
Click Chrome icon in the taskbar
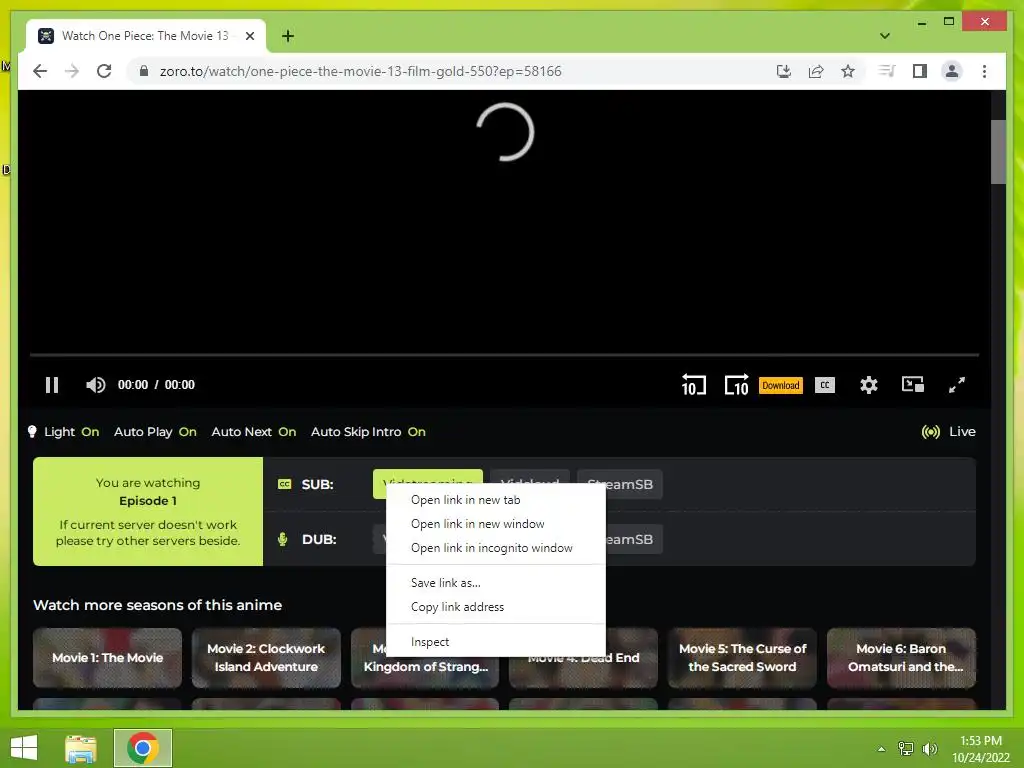[143, 748]
